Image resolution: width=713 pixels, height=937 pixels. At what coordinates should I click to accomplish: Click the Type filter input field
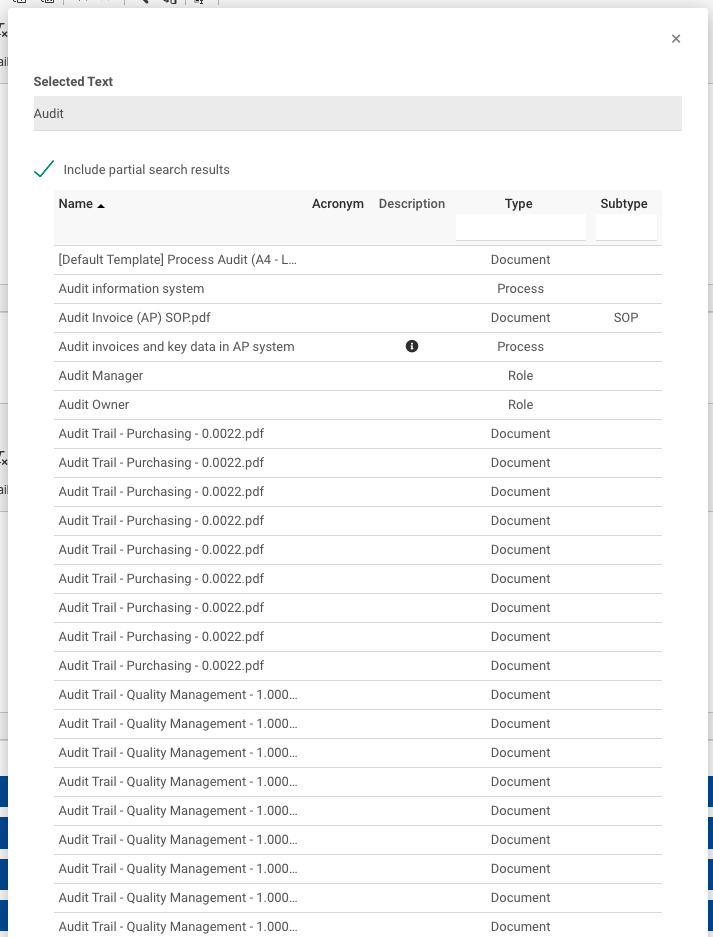click(x=520, y=228)
